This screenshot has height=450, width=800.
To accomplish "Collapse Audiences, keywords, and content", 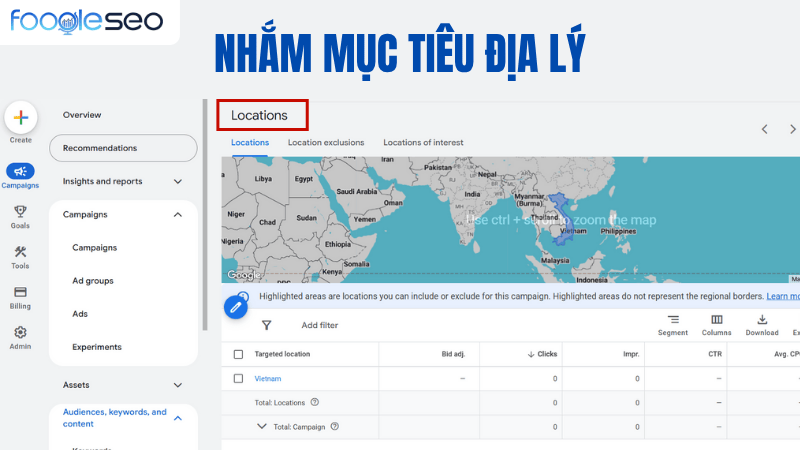I will pyautogui.click(x=178, y=418).
